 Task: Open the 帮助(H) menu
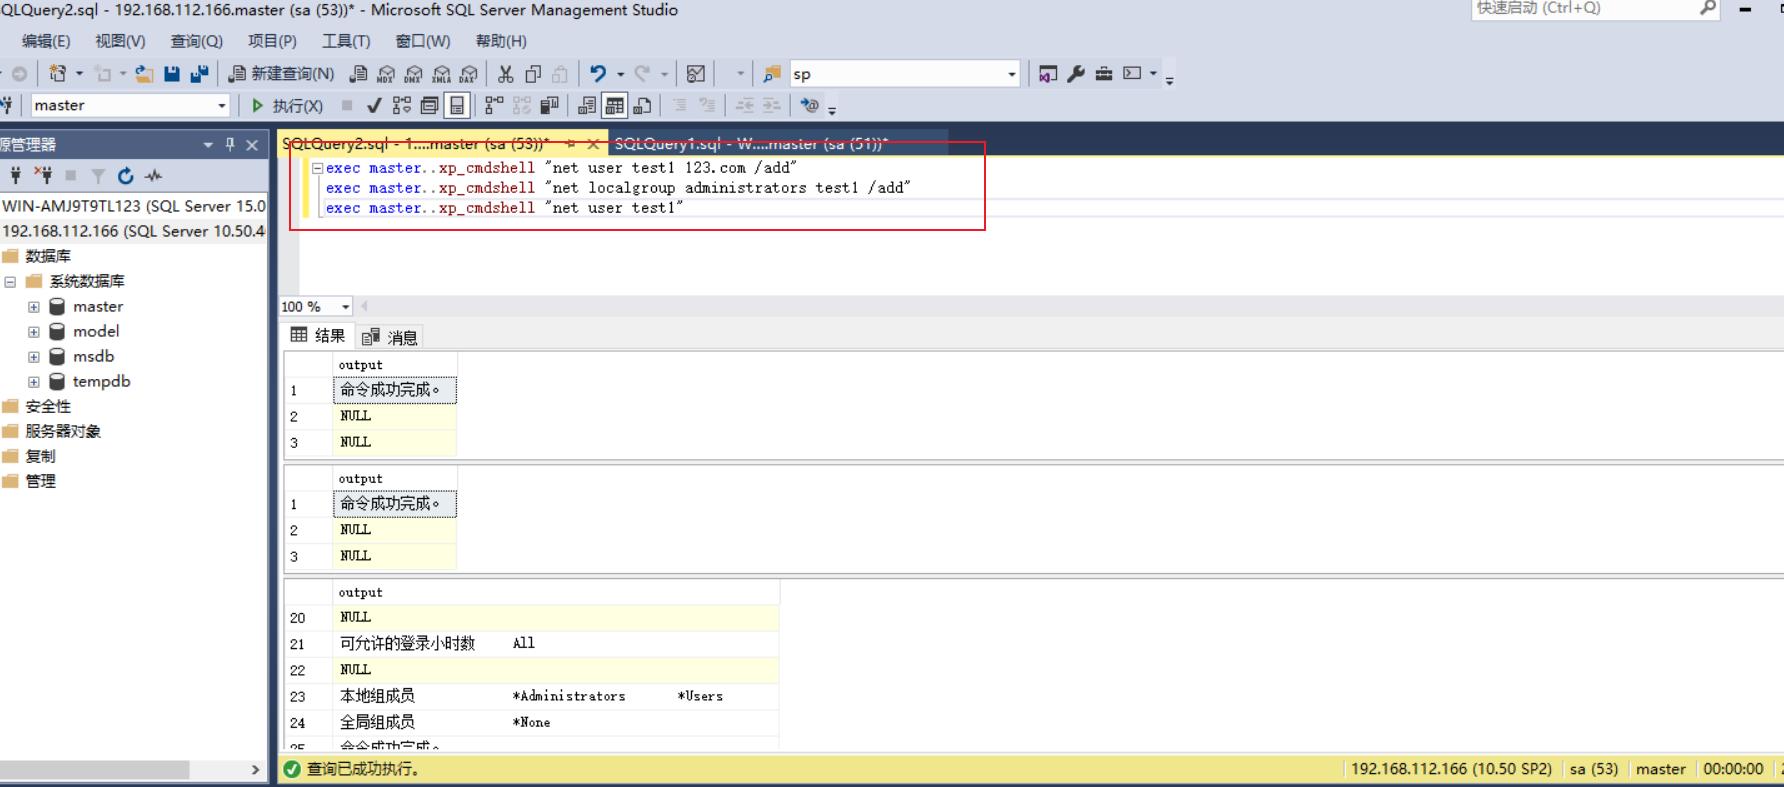[x=501, y=41]
